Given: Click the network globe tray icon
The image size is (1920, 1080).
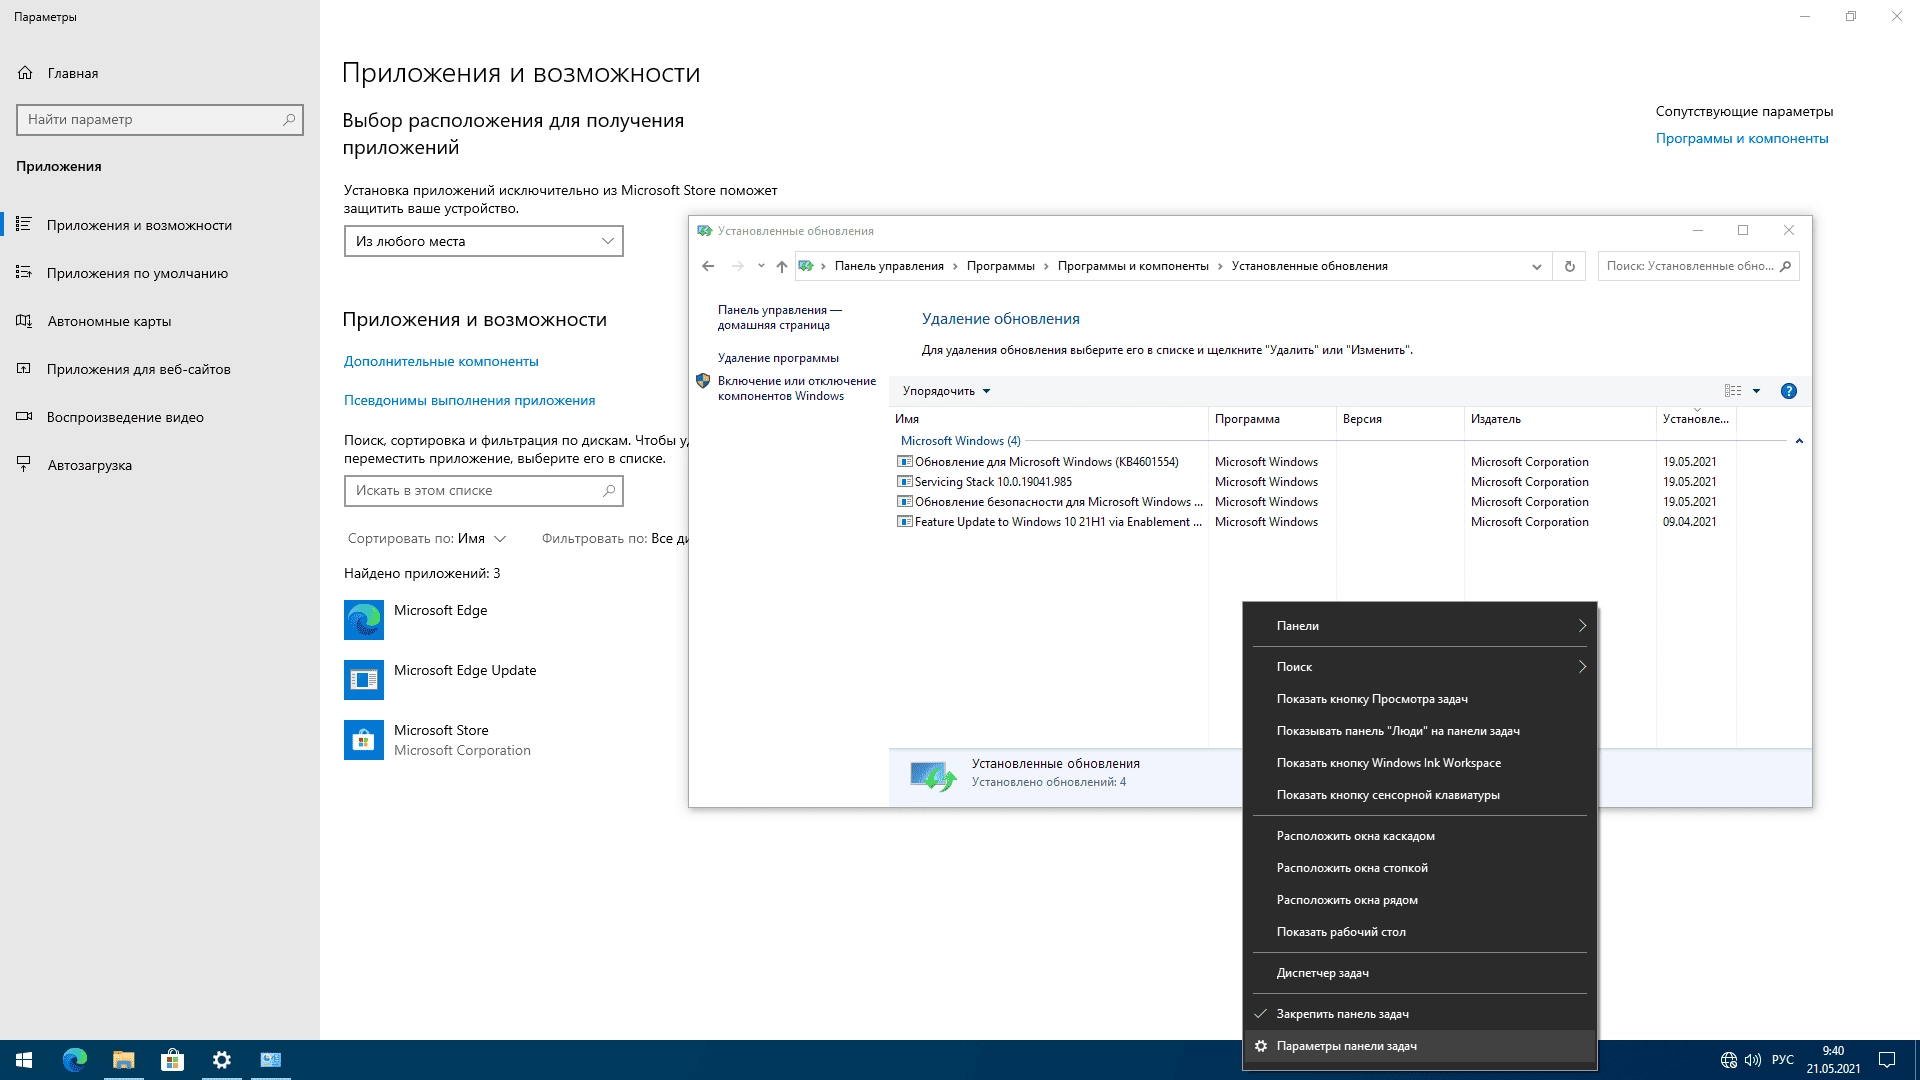Looking at the screenshot, I should coord(1729,1060).
